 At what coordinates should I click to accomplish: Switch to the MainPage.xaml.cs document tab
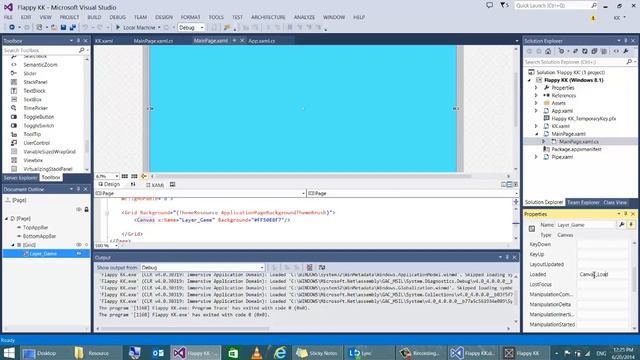(x=153, y=41)
